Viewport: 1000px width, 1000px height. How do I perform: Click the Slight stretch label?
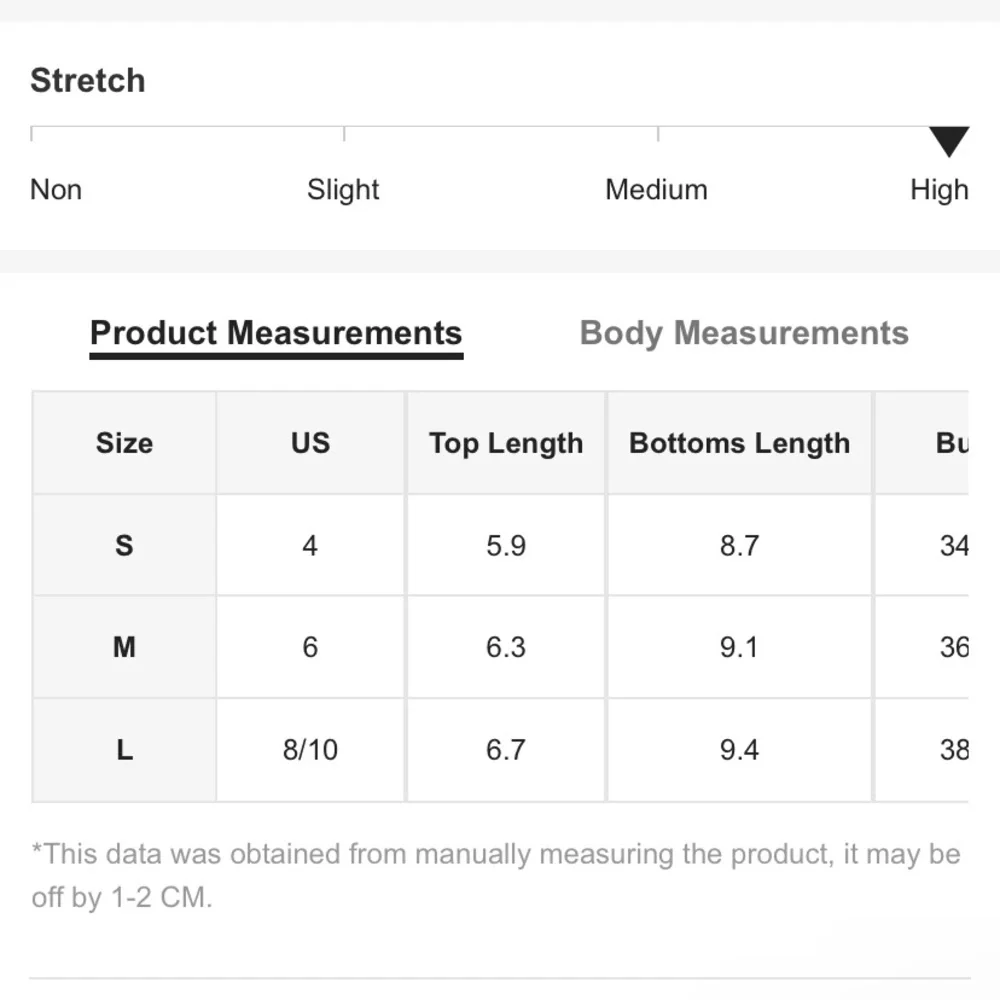click(343, 189)
